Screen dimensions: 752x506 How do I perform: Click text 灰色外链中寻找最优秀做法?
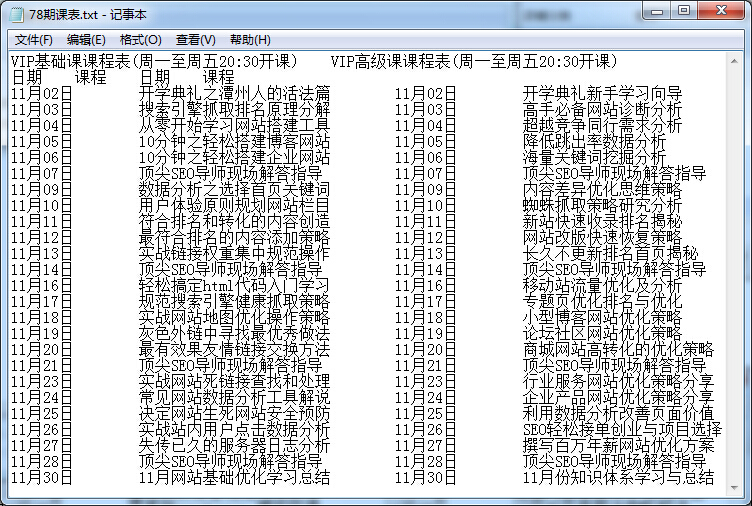coord(234,333)
